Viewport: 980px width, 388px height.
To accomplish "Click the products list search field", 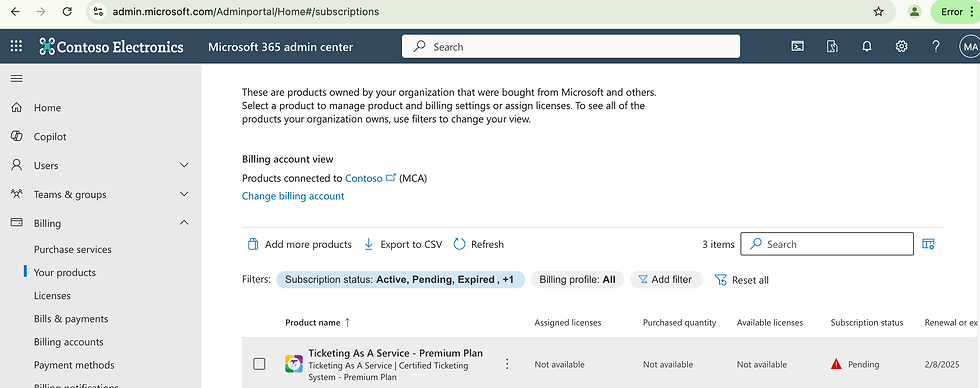I will pos(827,244).
